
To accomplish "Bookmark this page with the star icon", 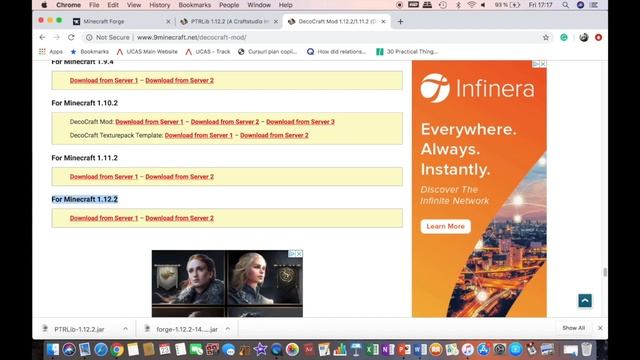I will coord(546,38).
